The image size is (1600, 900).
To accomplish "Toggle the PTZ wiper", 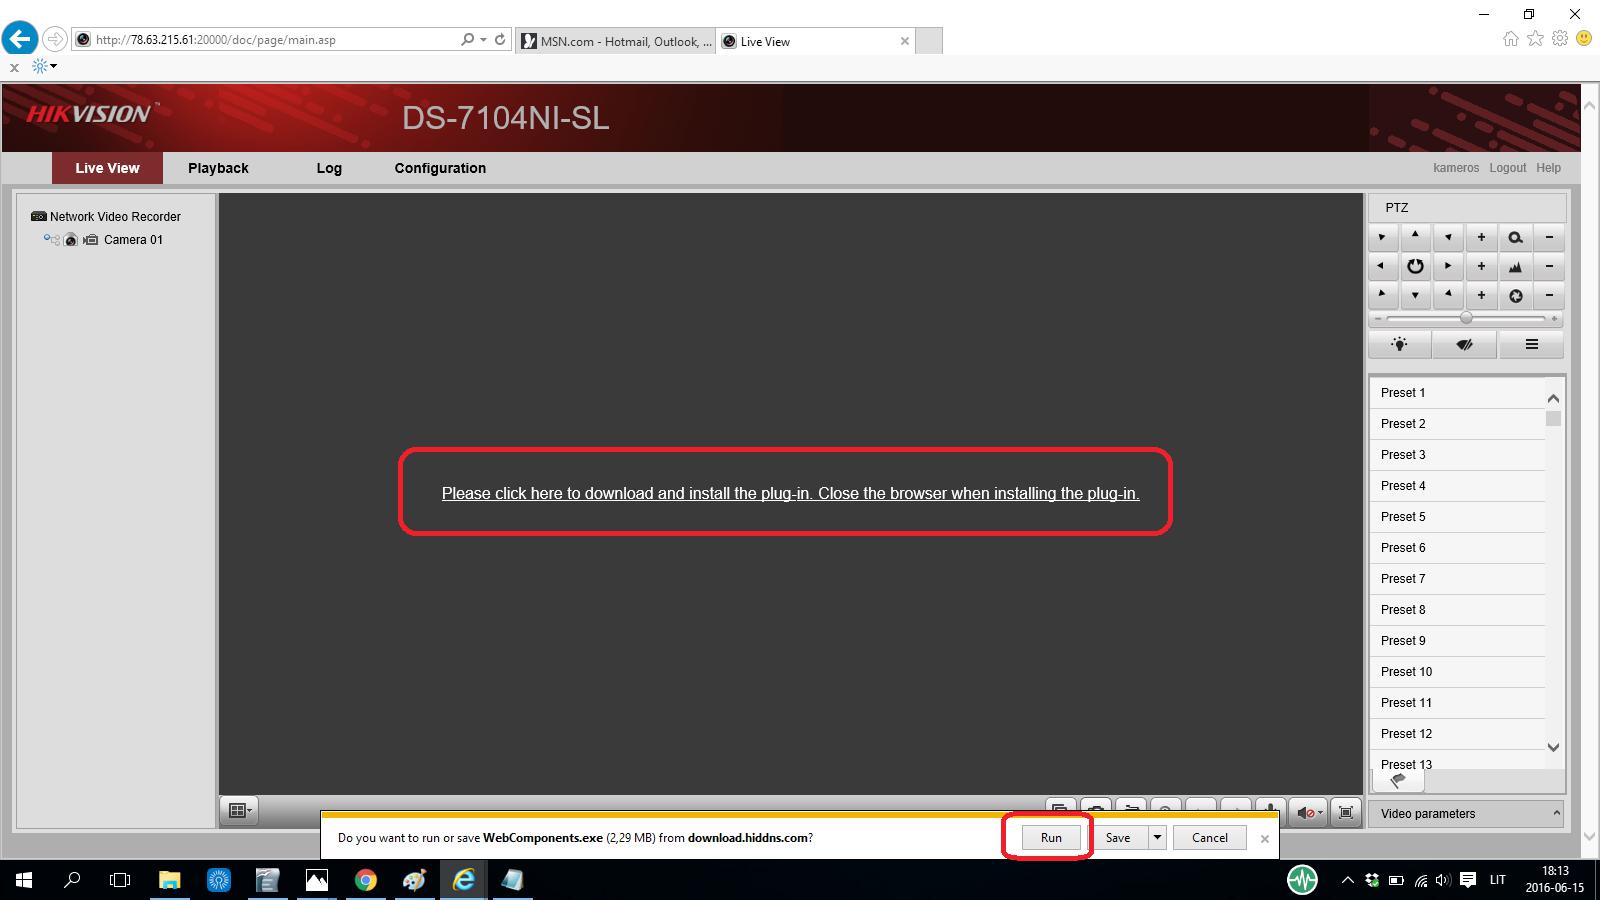I will tap(1465, 345).
